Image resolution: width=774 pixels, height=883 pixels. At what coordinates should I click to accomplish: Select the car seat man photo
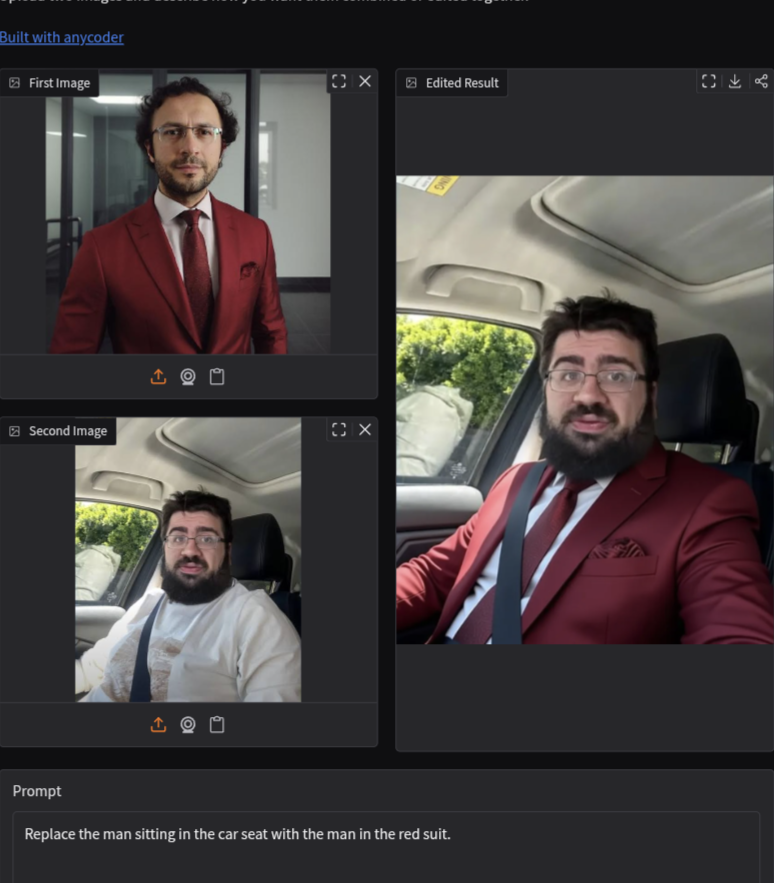188,560
